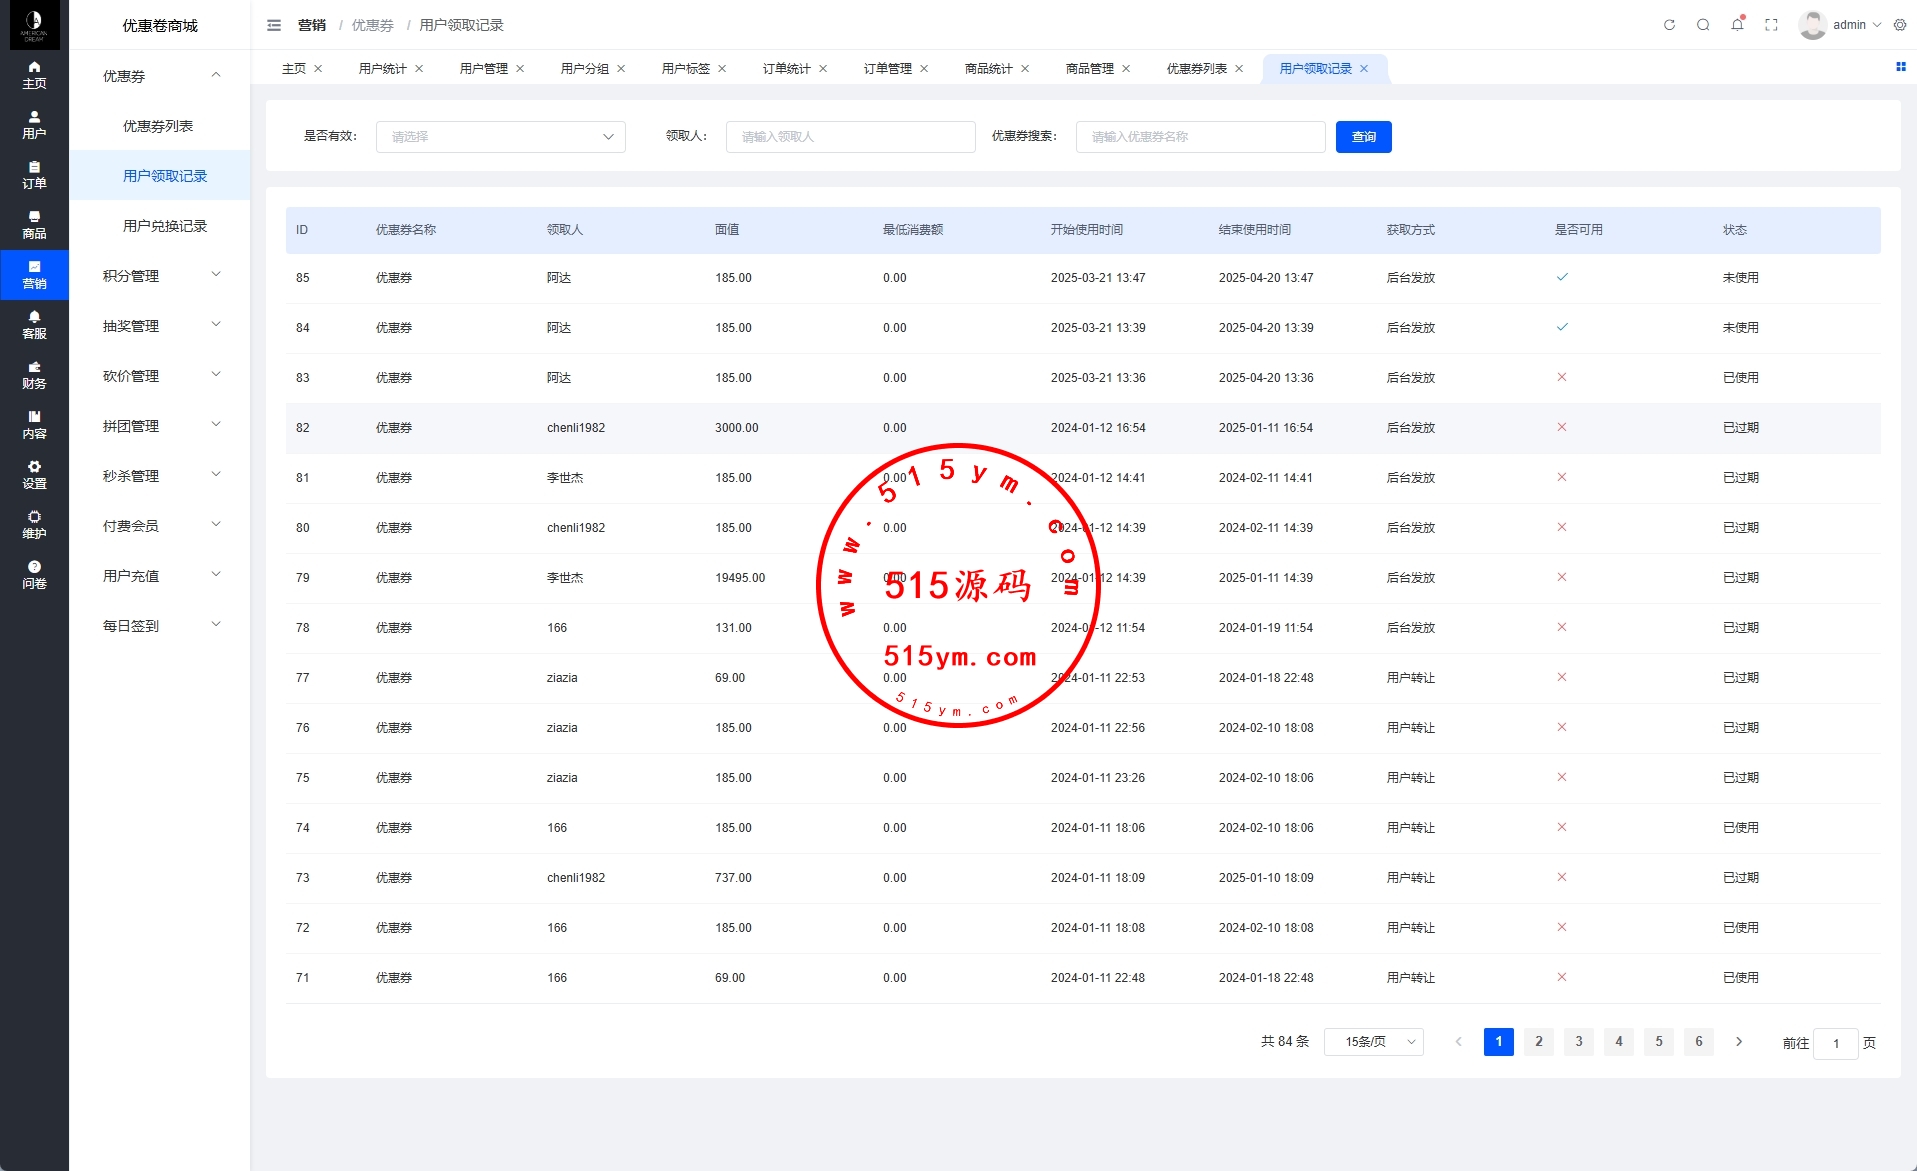The height and width of the screenshot is (1171, 1917).
Task: Click the 查询 button
Action: pos(1363,137)
